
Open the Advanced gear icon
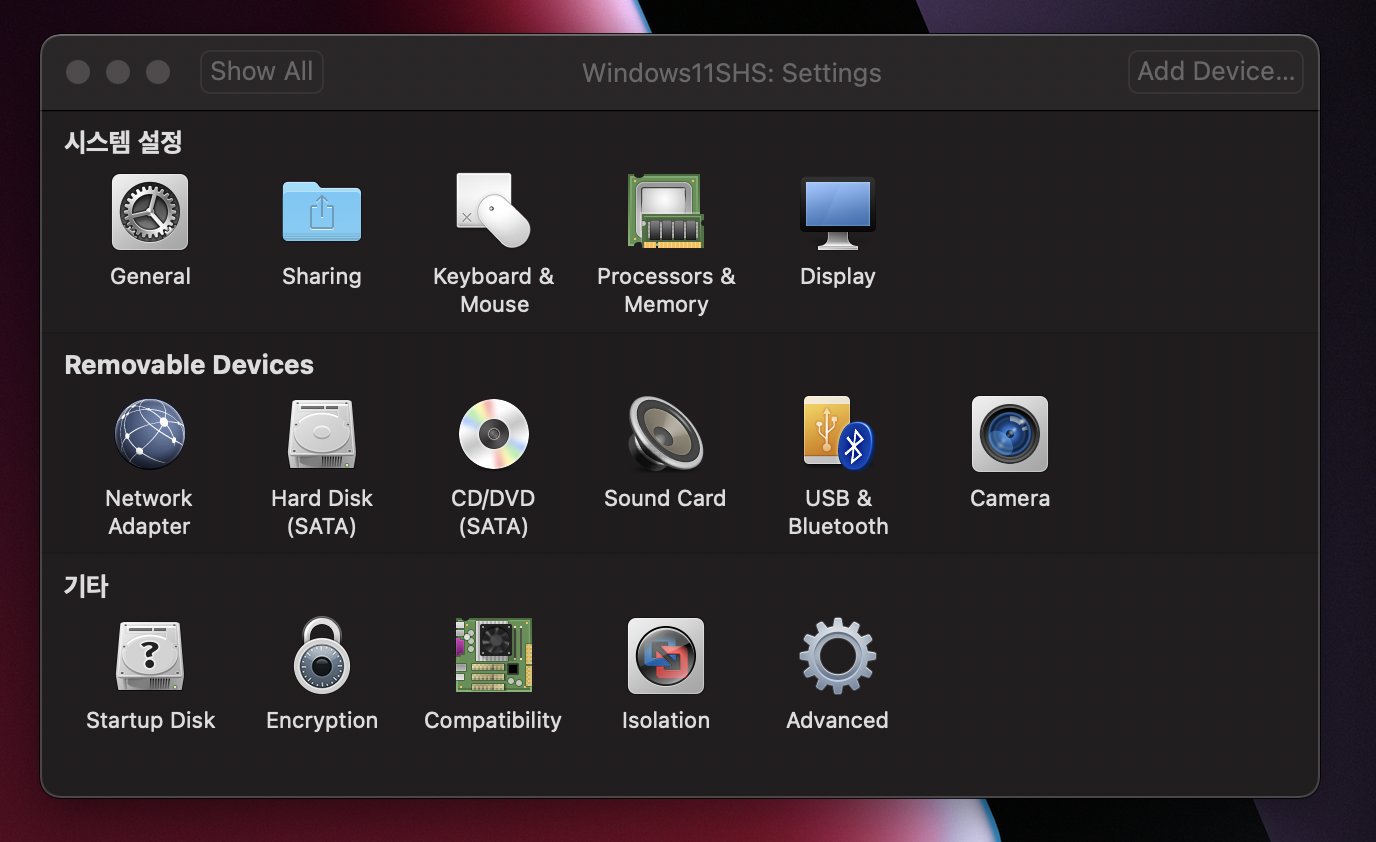click(x=838, y=656)
